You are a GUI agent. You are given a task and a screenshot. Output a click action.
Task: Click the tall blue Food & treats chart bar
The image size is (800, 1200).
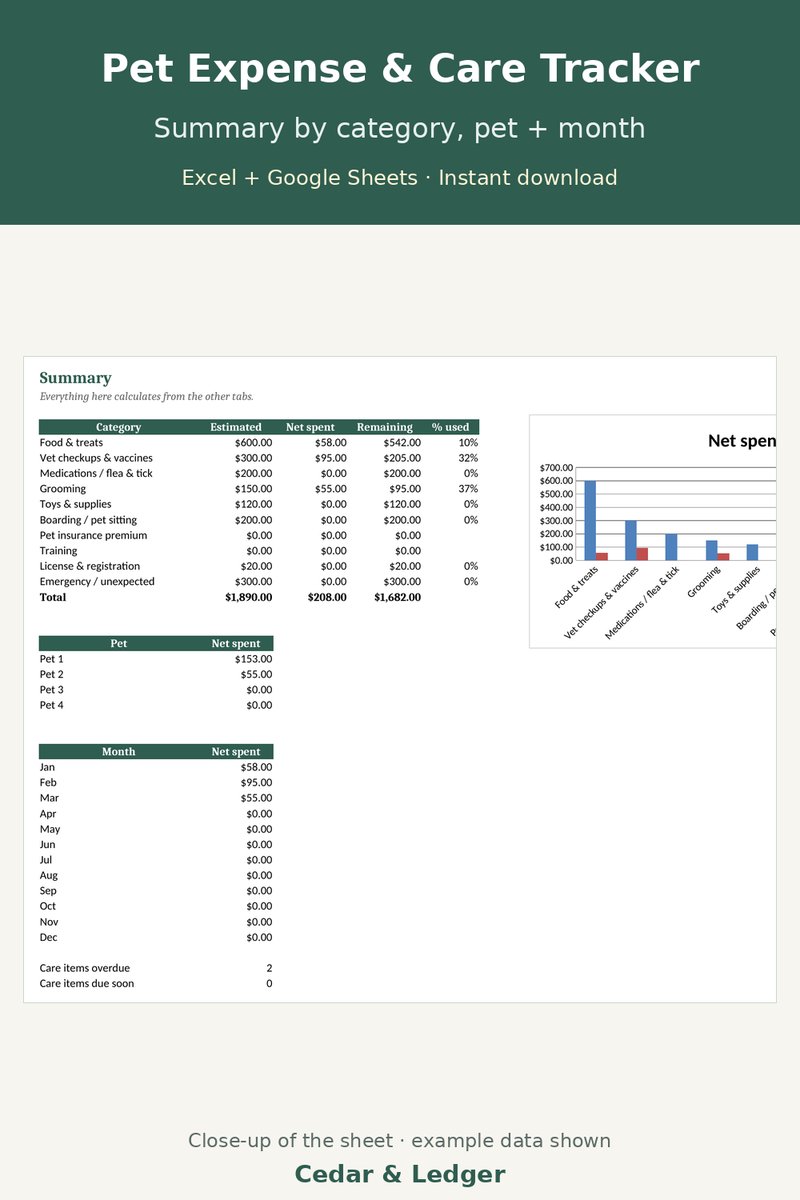(x=590, y=520)
